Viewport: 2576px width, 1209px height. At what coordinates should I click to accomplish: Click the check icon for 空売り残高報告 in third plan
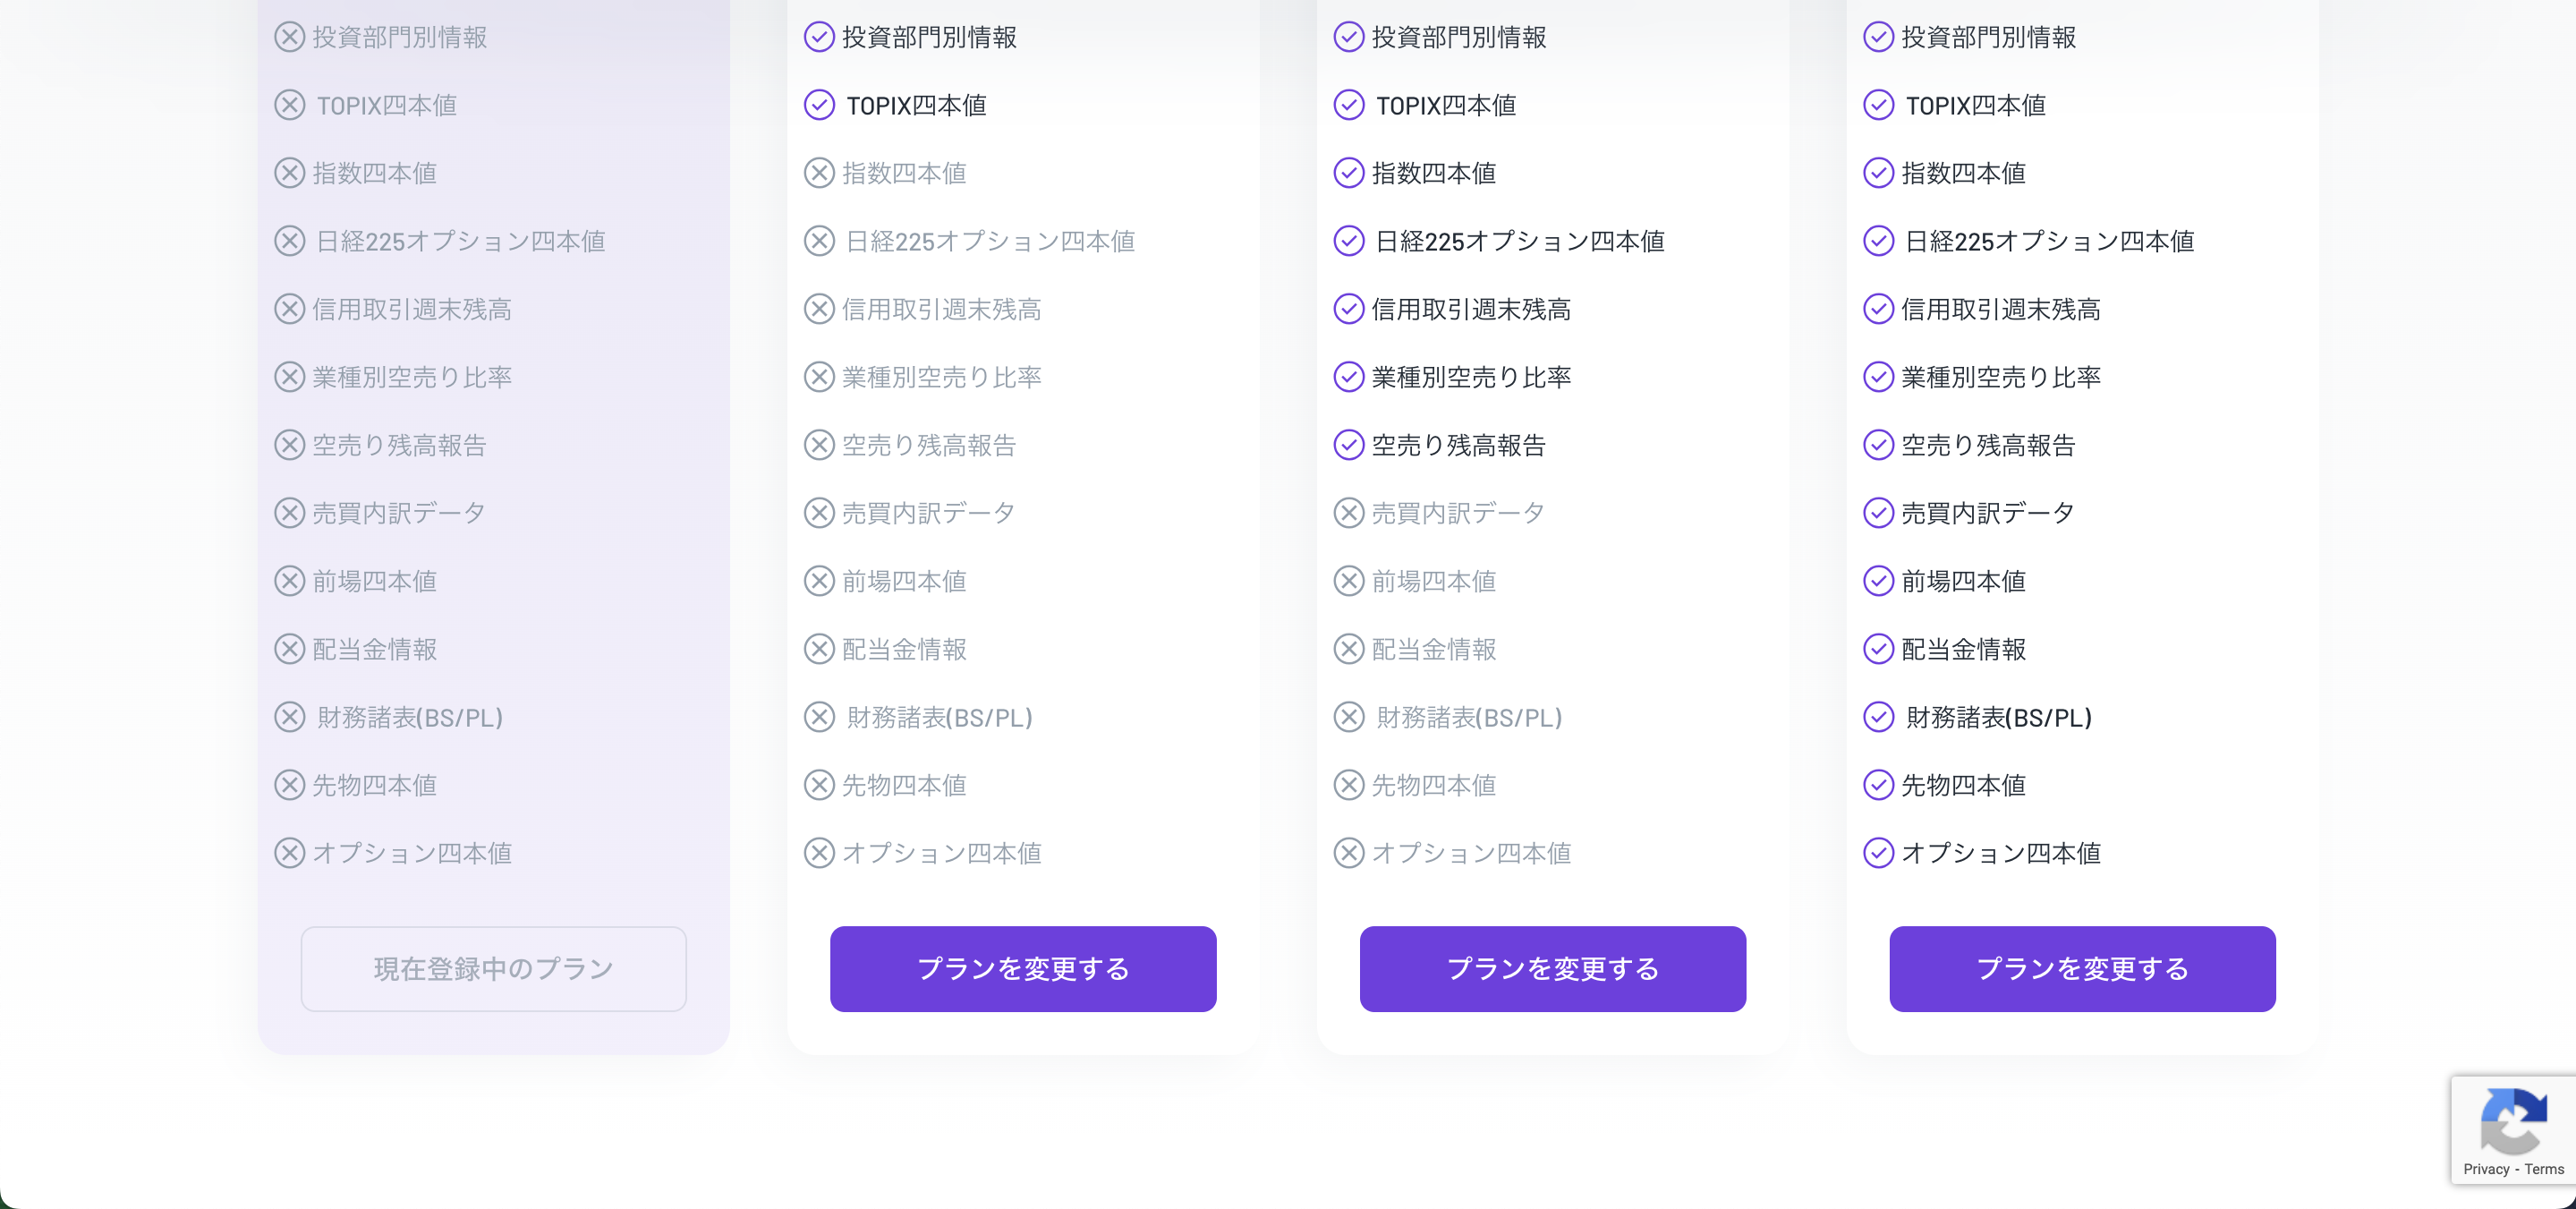coord(1349,444)
